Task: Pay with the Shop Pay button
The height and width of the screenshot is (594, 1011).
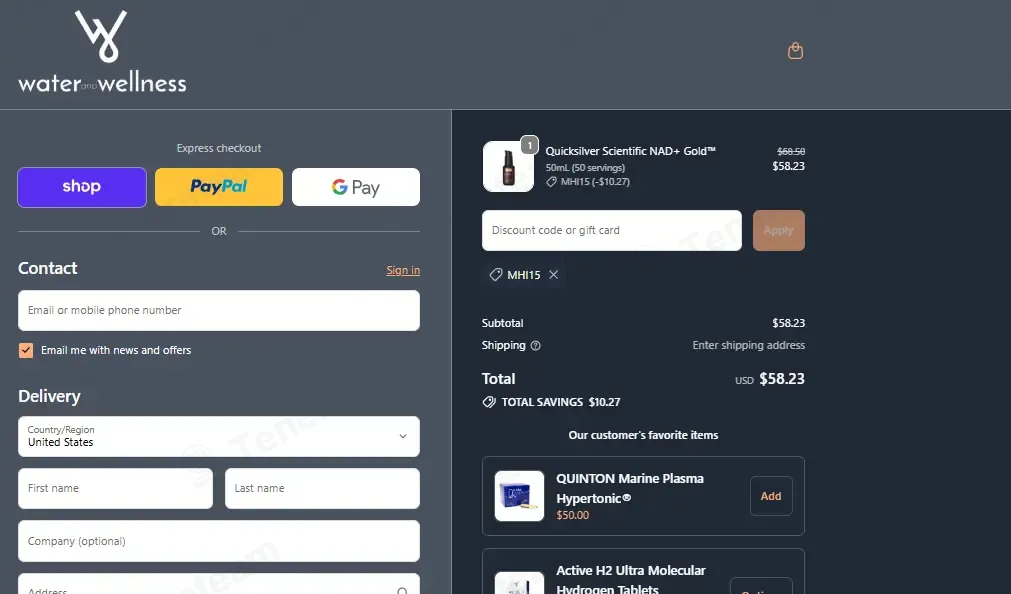Action: click(x=82, y=187)
